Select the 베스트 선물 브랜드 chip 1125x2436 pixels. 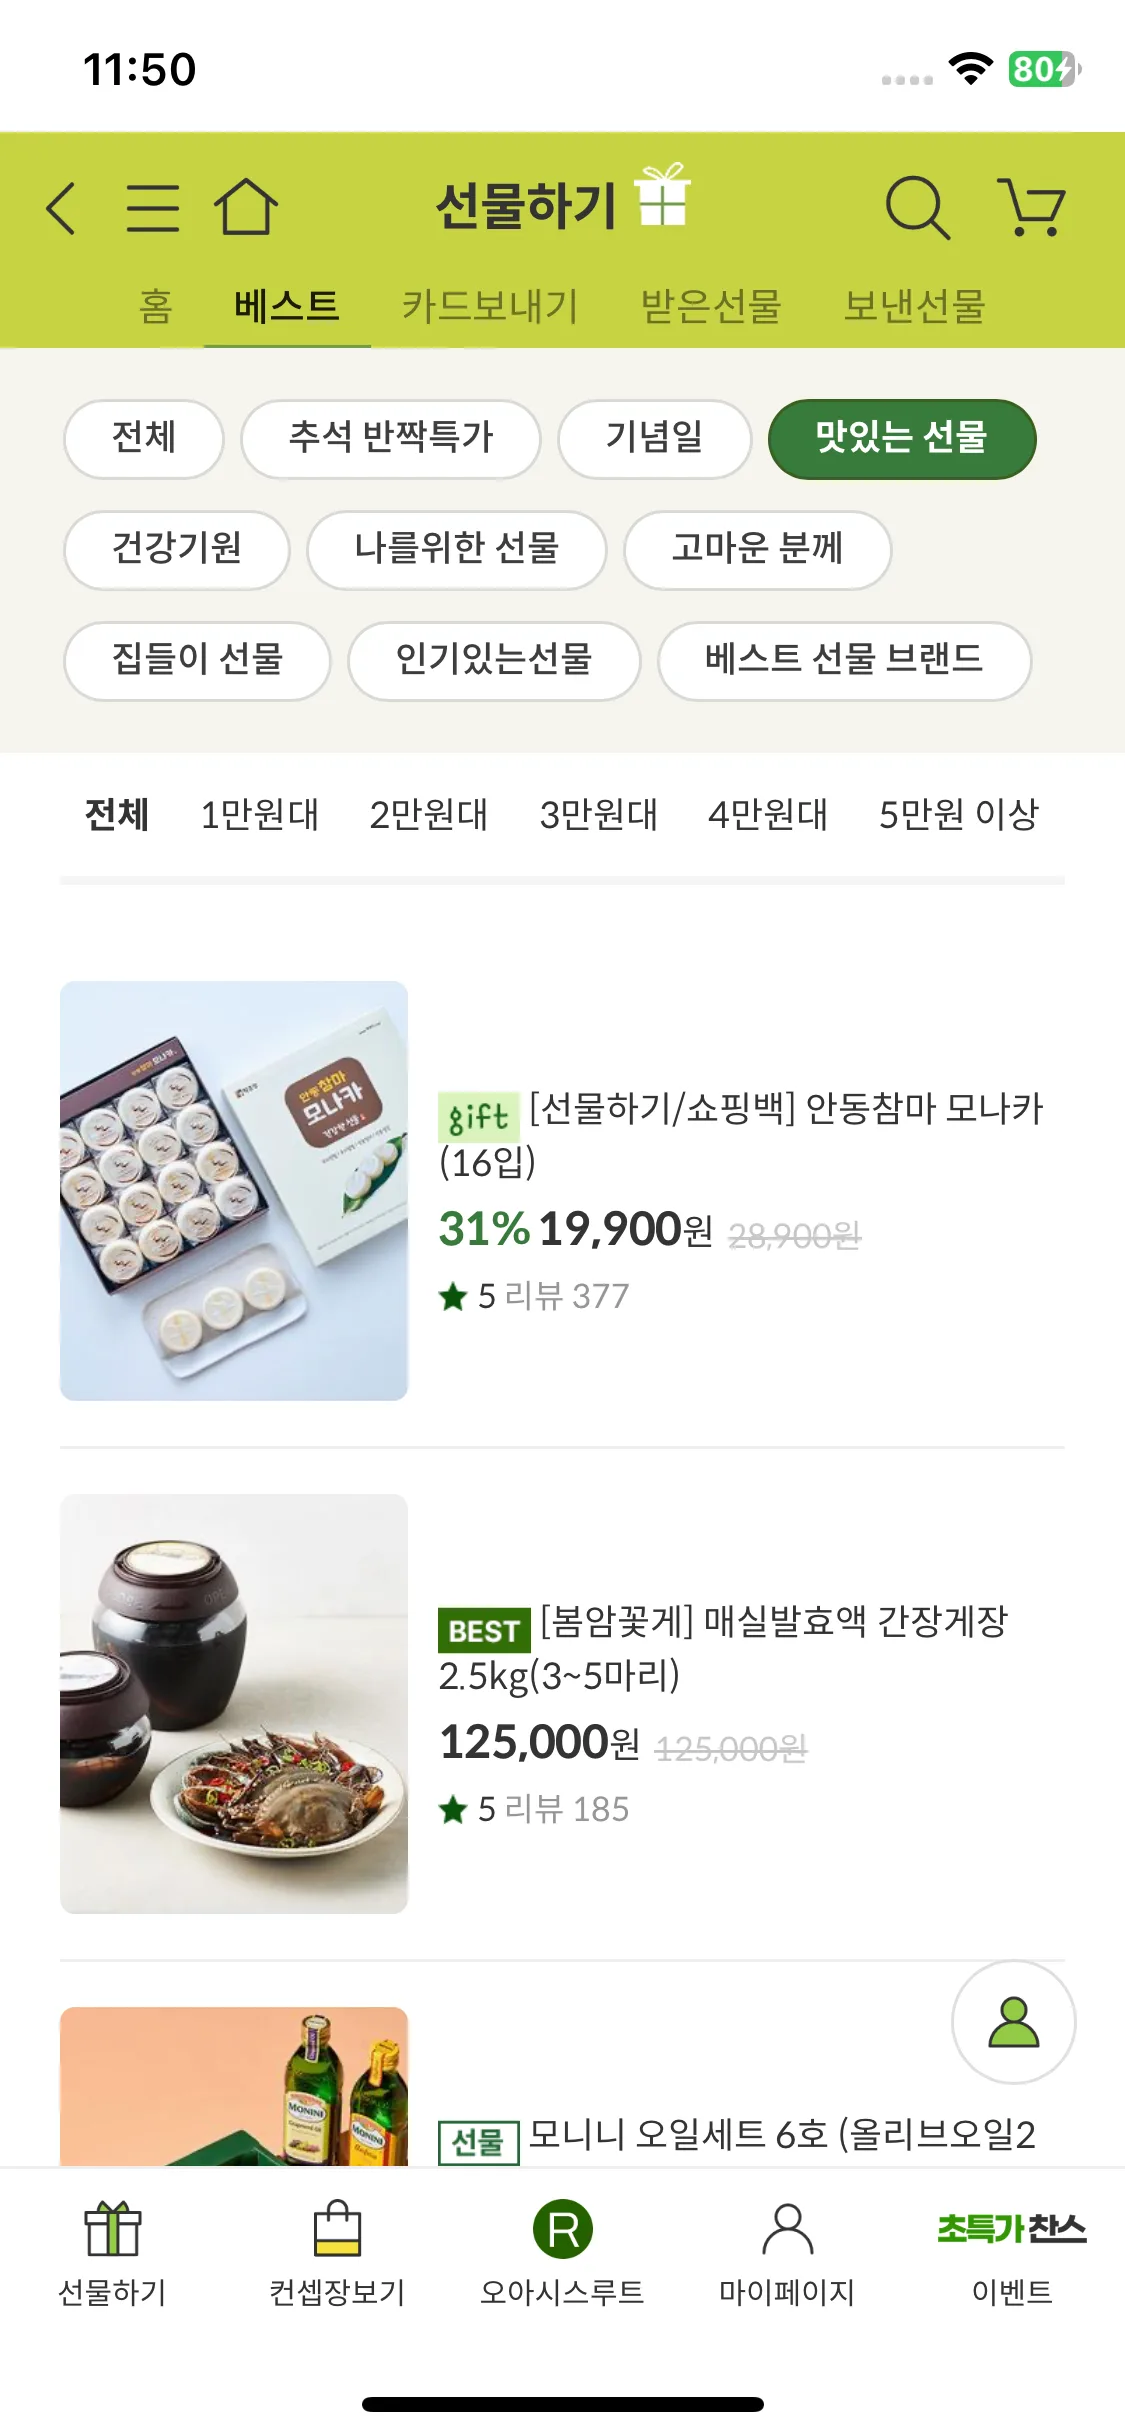click(844, 661)
